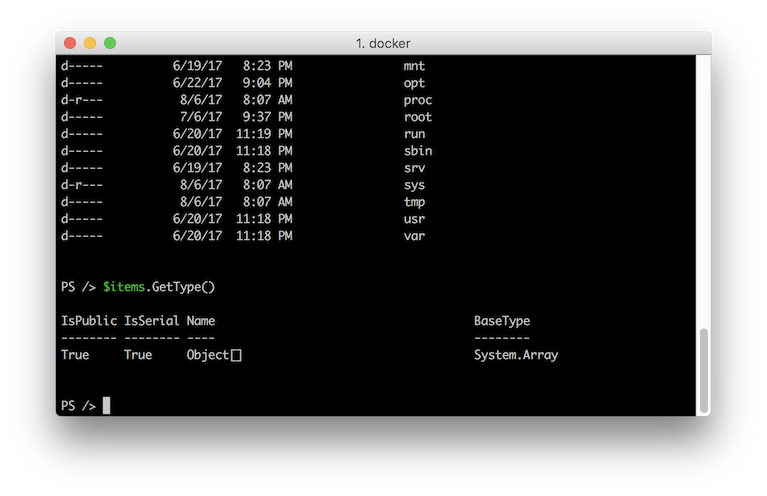
Task: Click the 'sys' directory name
Action: pyautogui.click(x=414, y=185)
